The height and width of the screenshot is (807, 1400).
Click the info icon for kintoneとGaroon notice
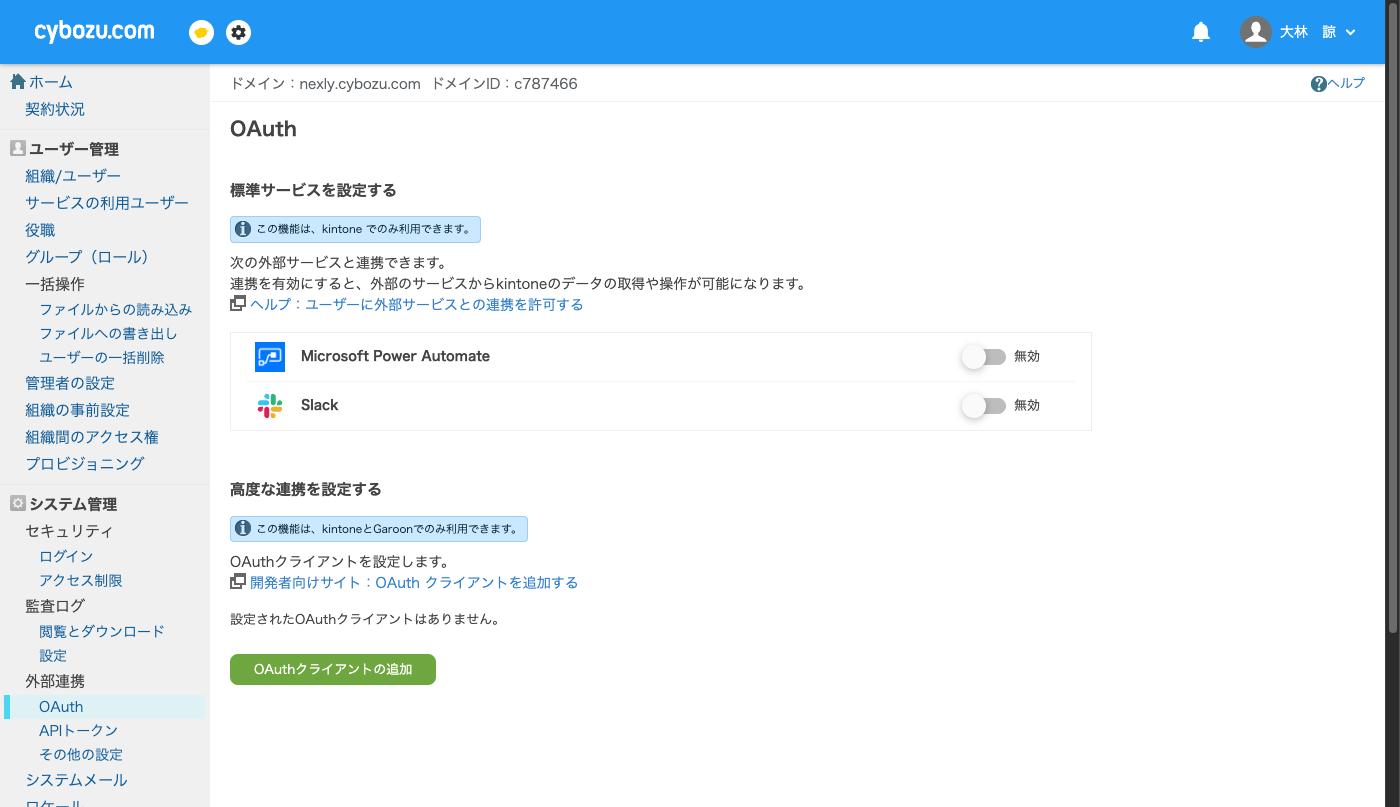pos(242,528)
